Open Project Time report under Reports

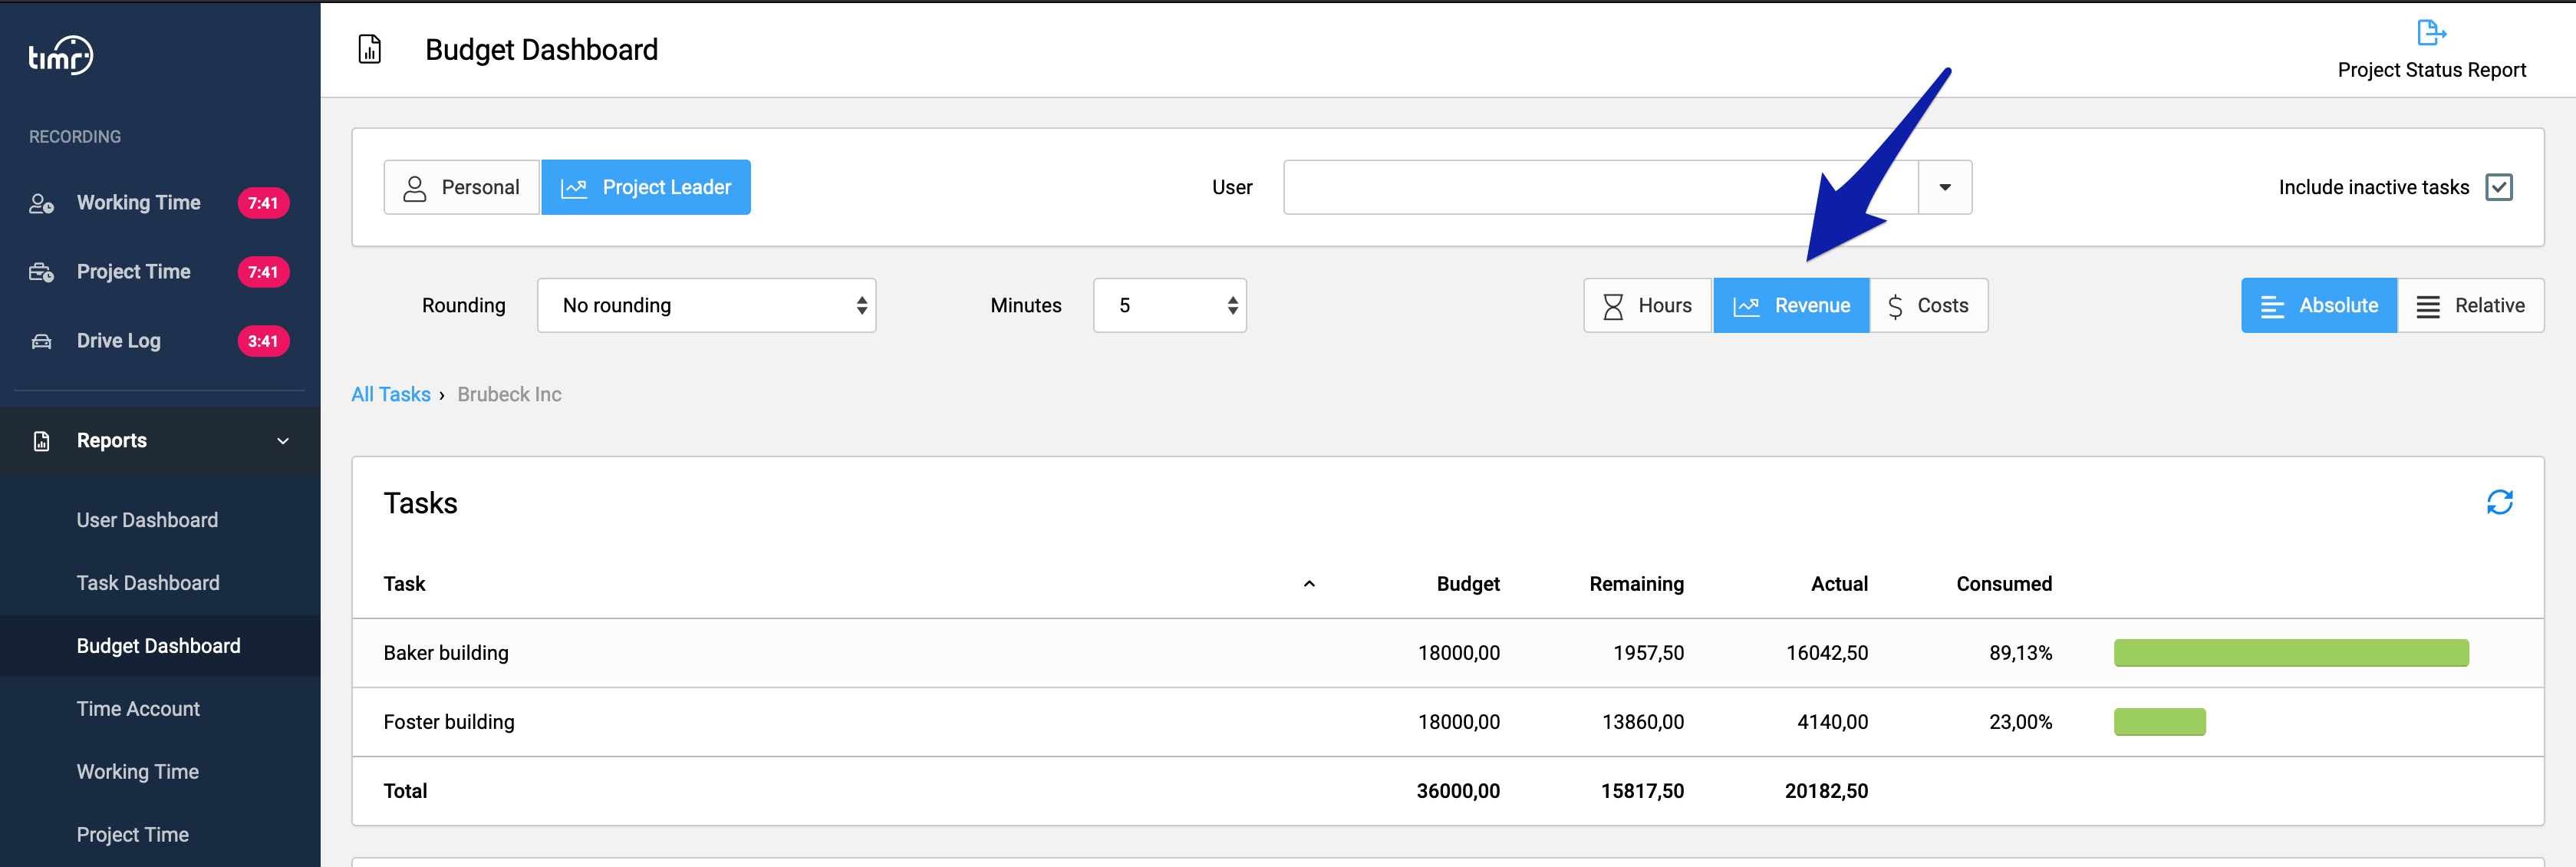[133, 836]
